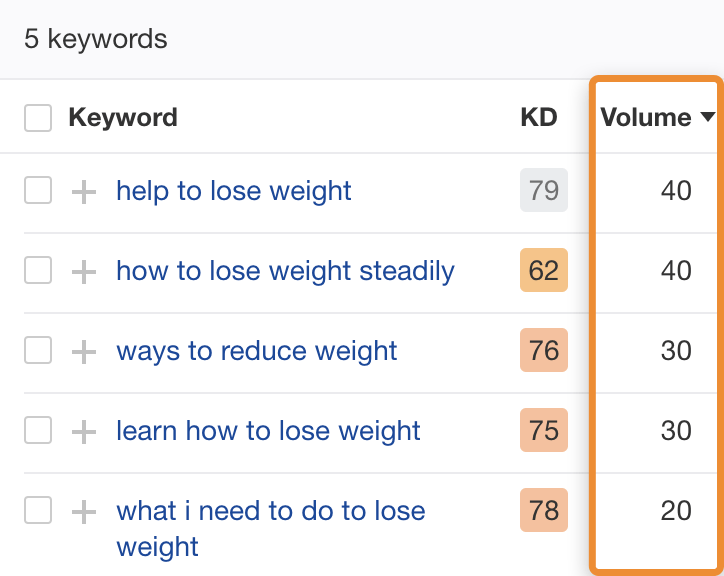Click the KD badge showing 79
This screenshot has height=576, width=724.
tap(544, 190)
